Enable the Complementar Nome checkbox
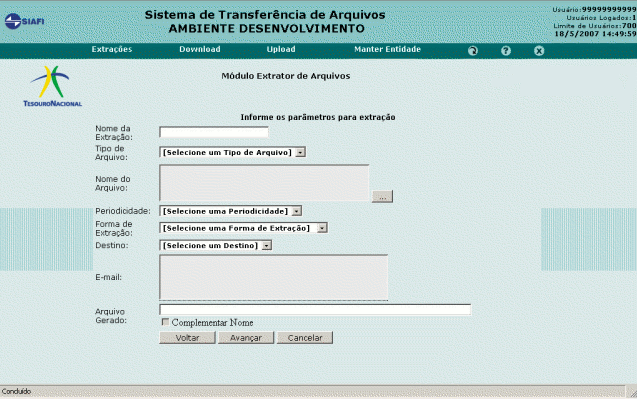The height and width of the screenshot is (399, 637). [165, 322]
